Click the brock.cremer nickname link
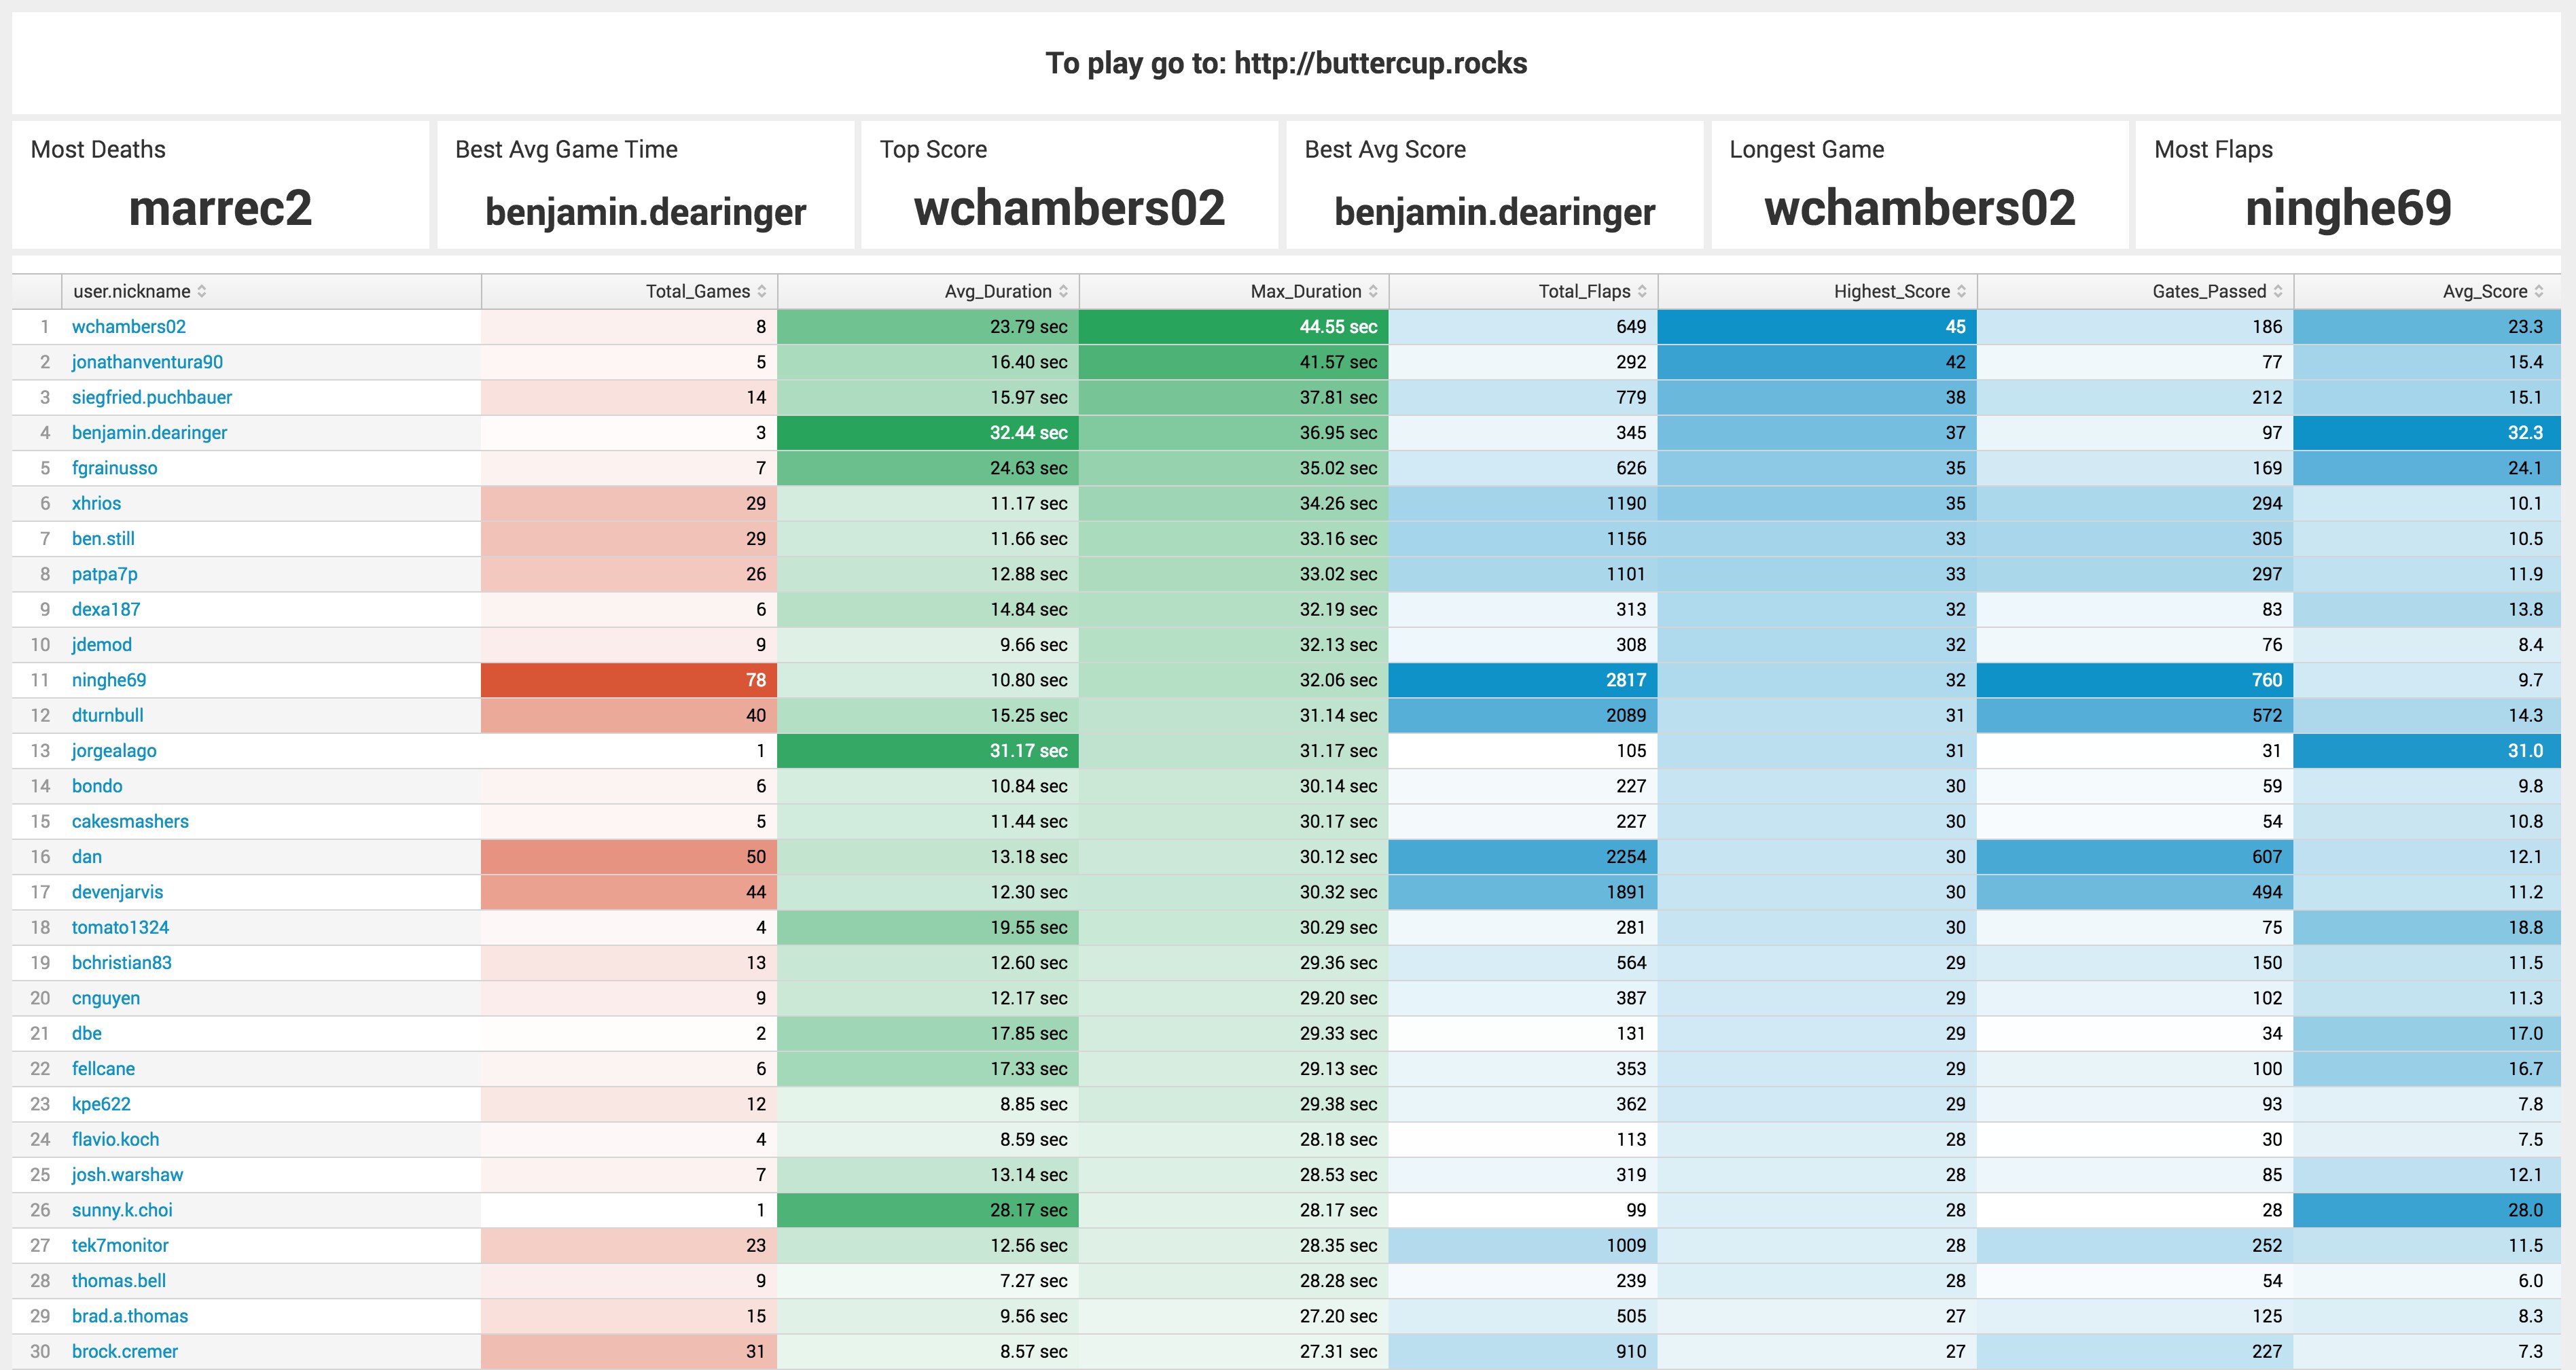Screen dimensions: 2576x1370 click(x=125, y=1351)
